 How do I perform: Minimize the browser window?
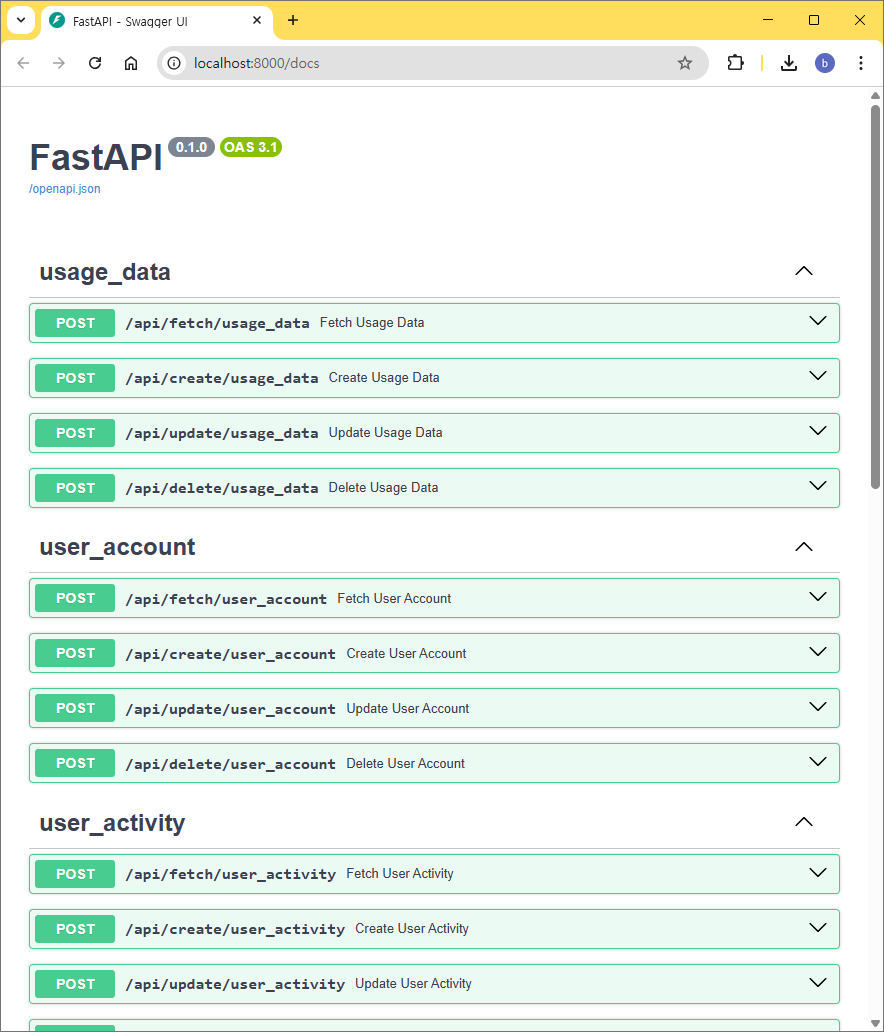click(x=767, y=20)
